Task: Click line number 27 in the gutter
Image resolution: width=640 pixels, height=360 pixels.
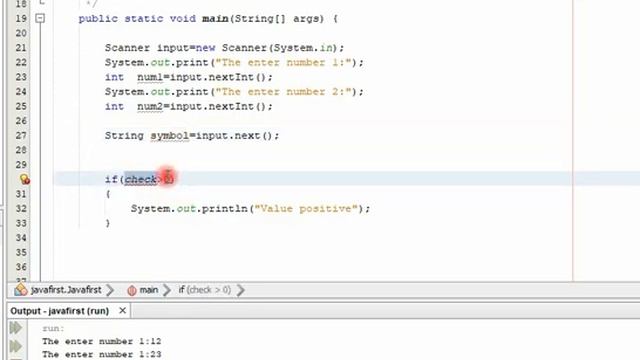Action: 21,136
